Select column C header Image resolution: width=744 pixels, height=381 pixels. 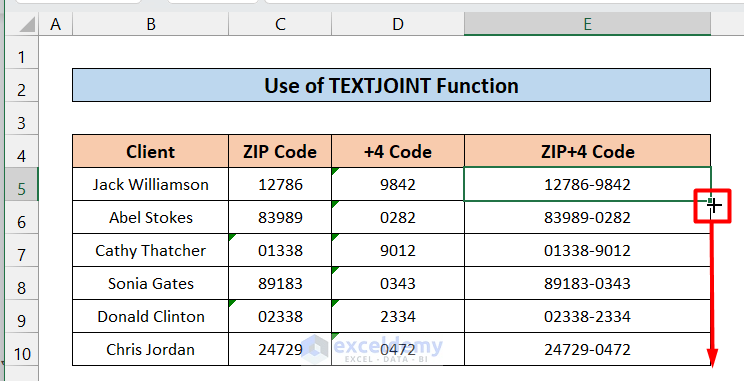[x=280, y=24]
